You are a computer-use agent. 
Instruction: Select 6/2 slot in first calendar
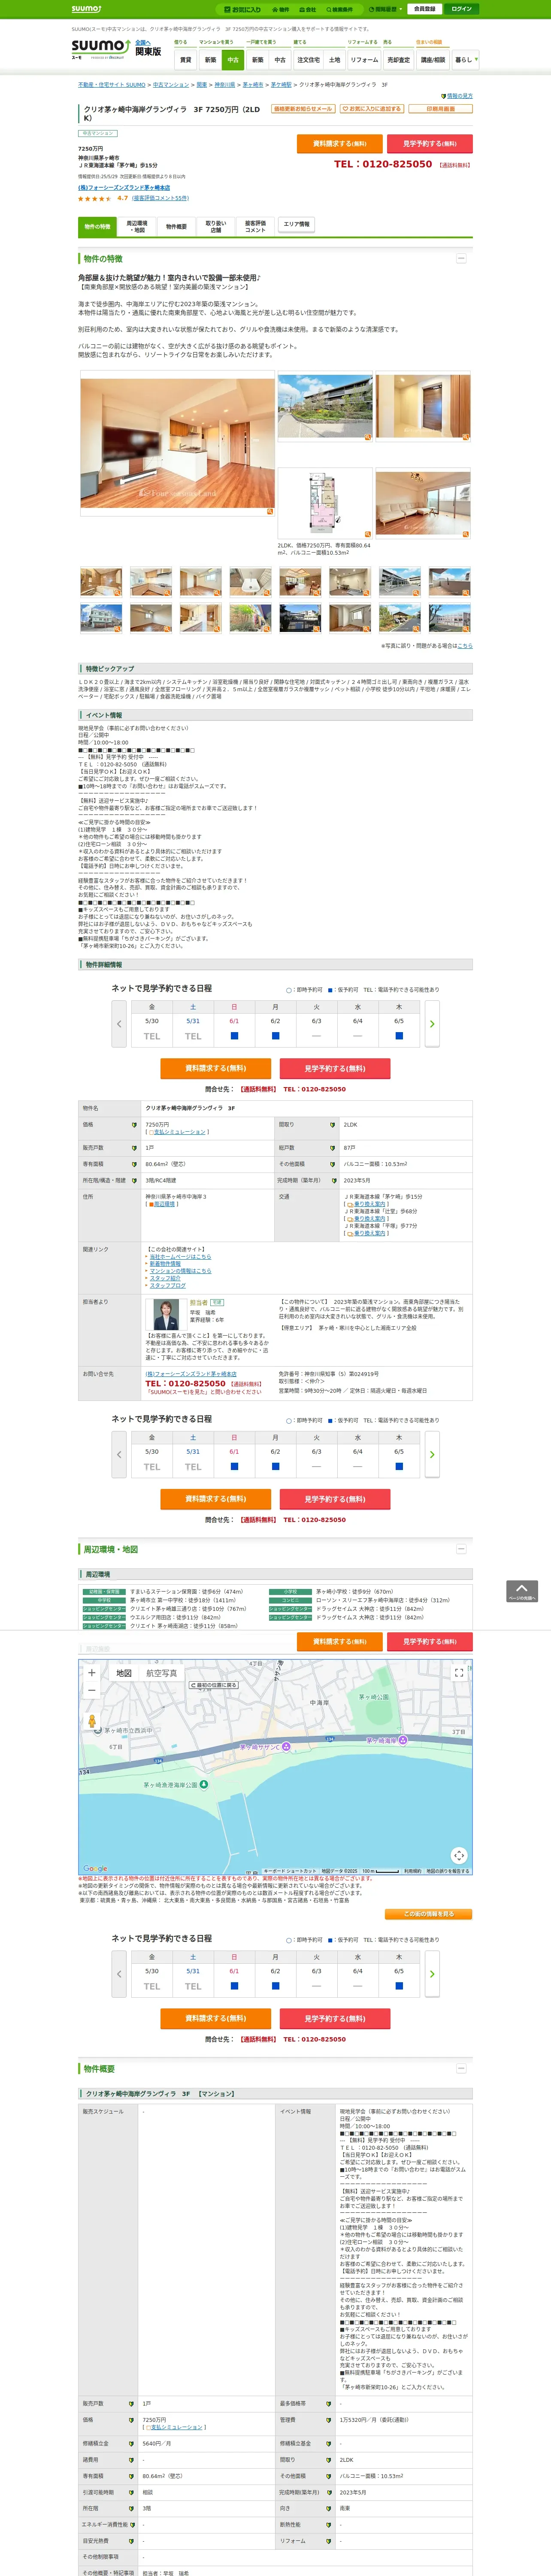(275, 1036)
